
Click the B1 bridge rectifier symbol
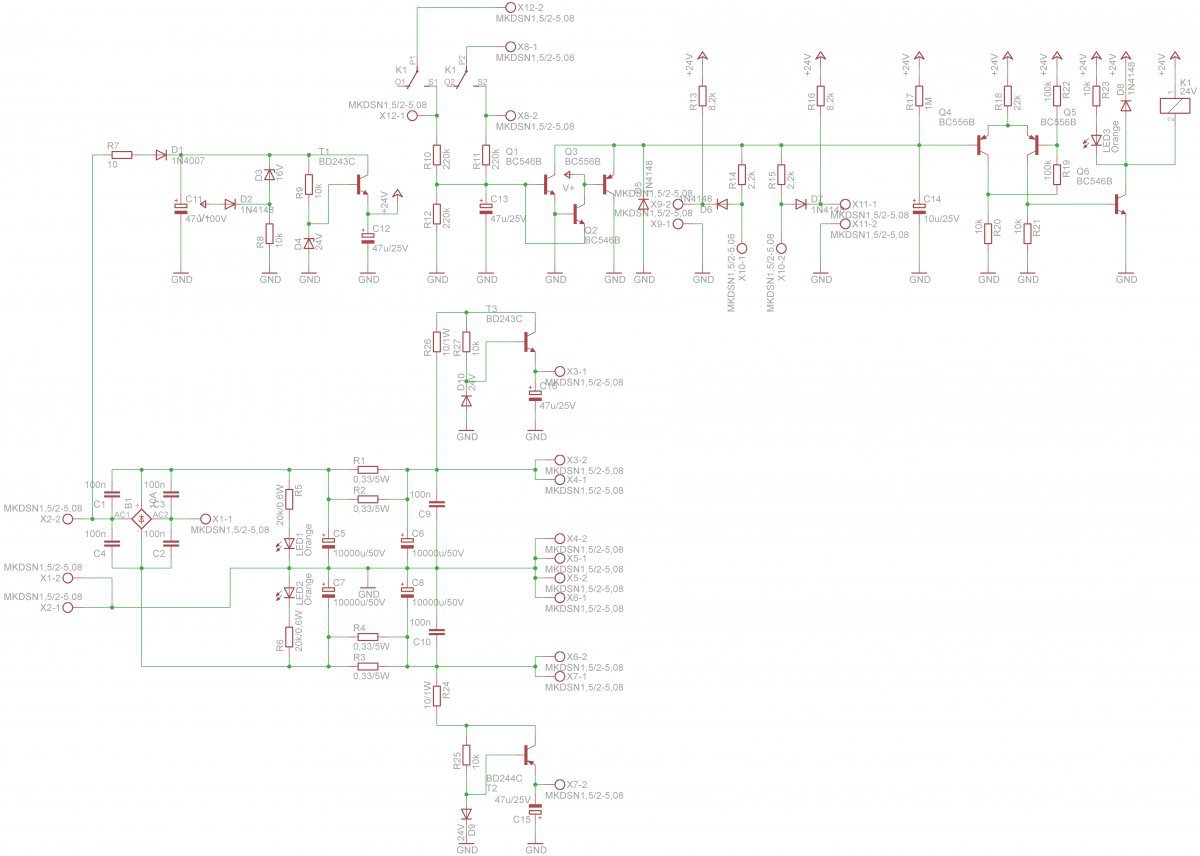pos(141,519)
